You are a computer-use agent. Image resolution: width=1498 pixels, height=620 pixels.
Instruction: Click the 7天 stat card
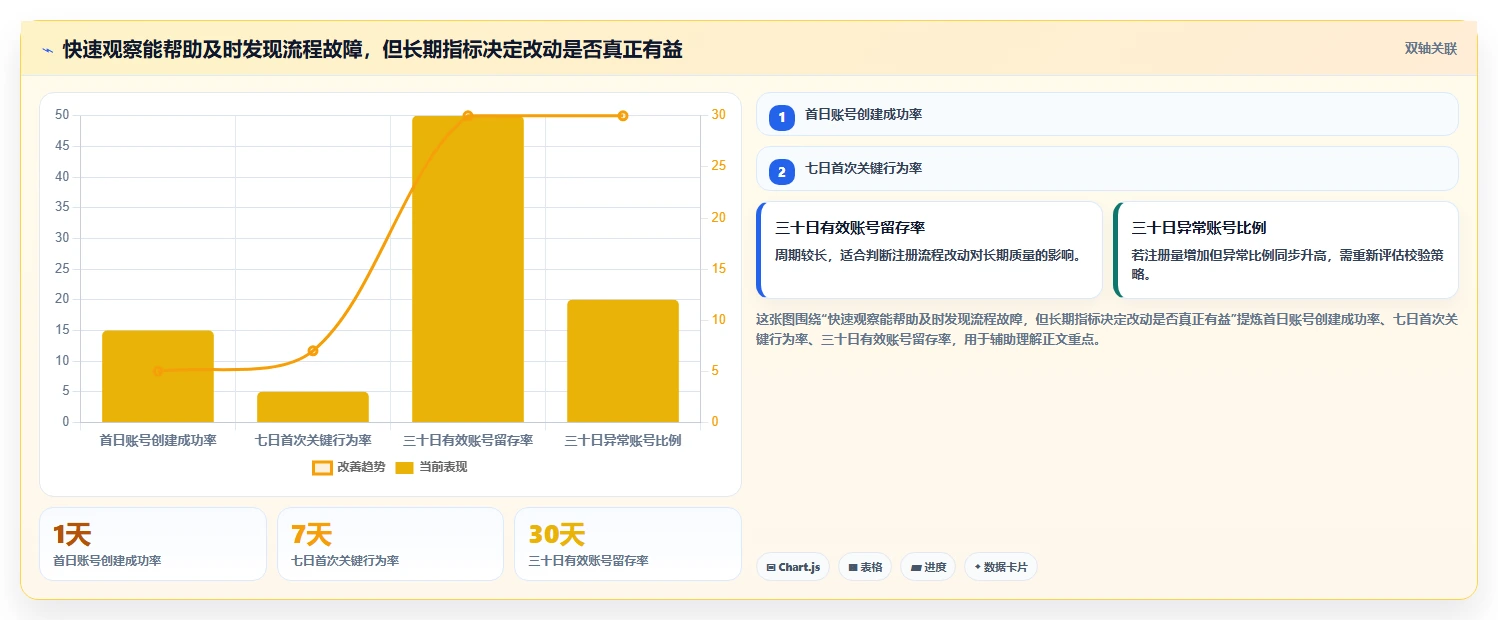390,544
